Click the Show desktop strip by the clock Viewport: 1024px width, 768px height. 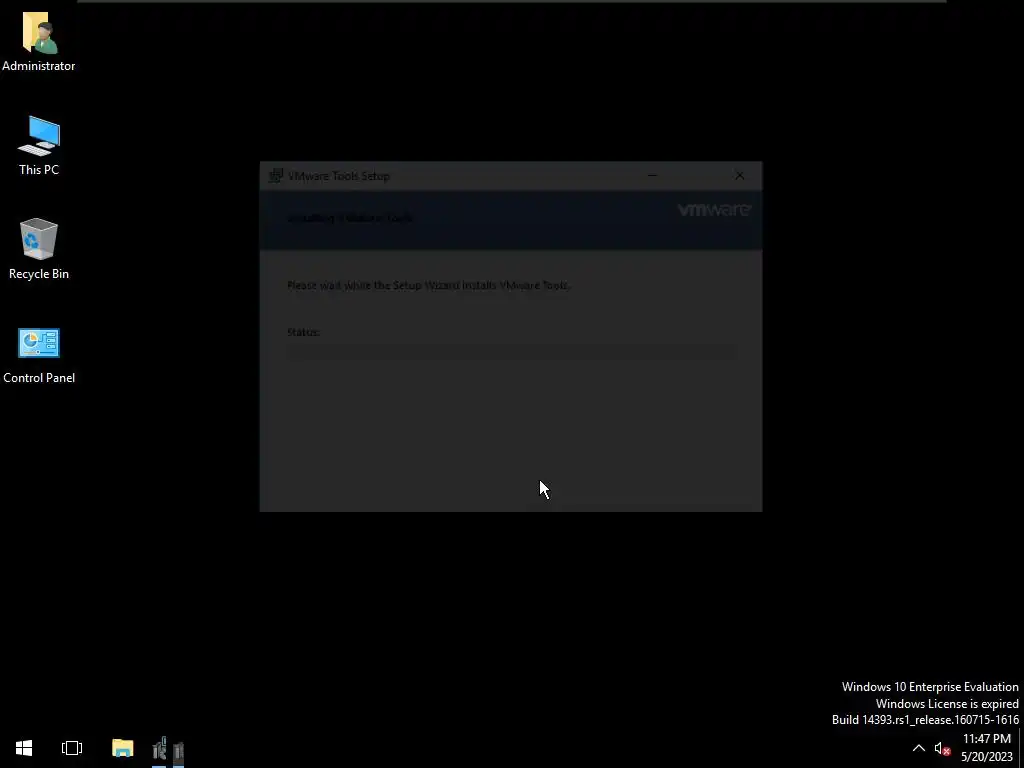tap(1021, 748)
